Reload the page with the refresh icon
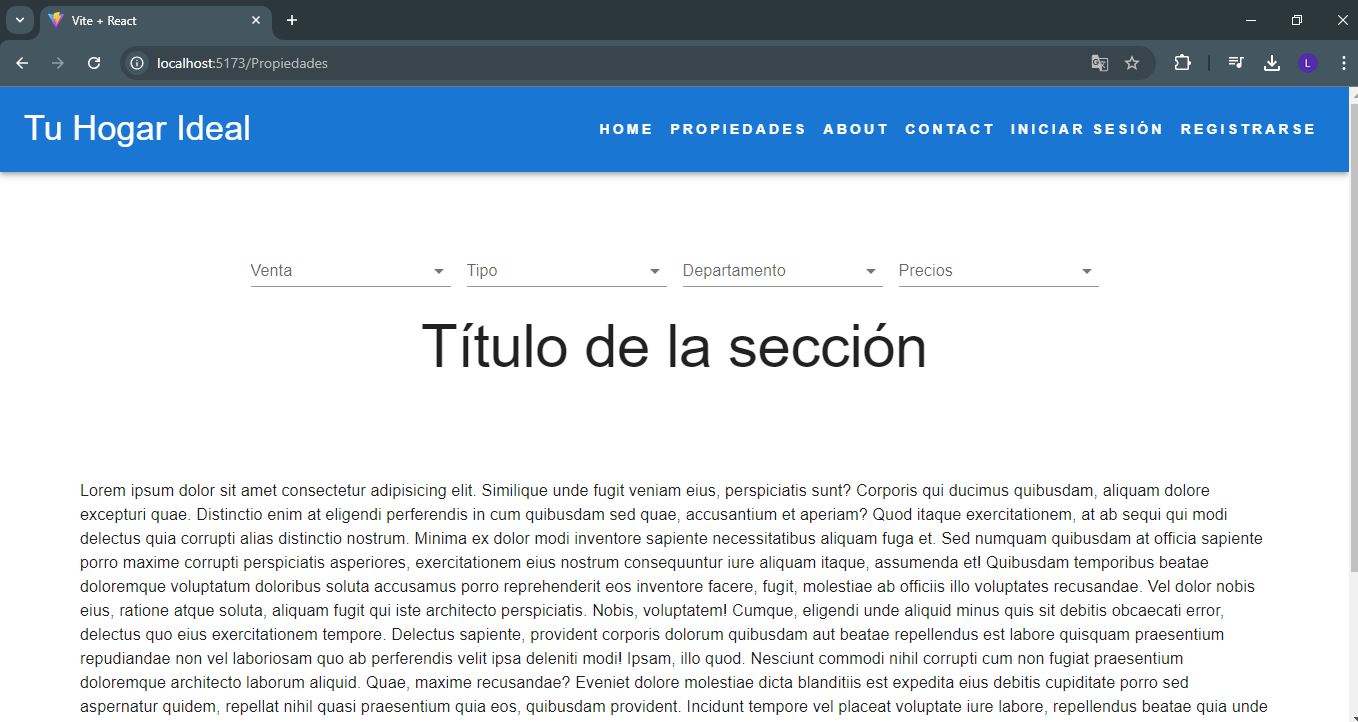 coord(94,63)
